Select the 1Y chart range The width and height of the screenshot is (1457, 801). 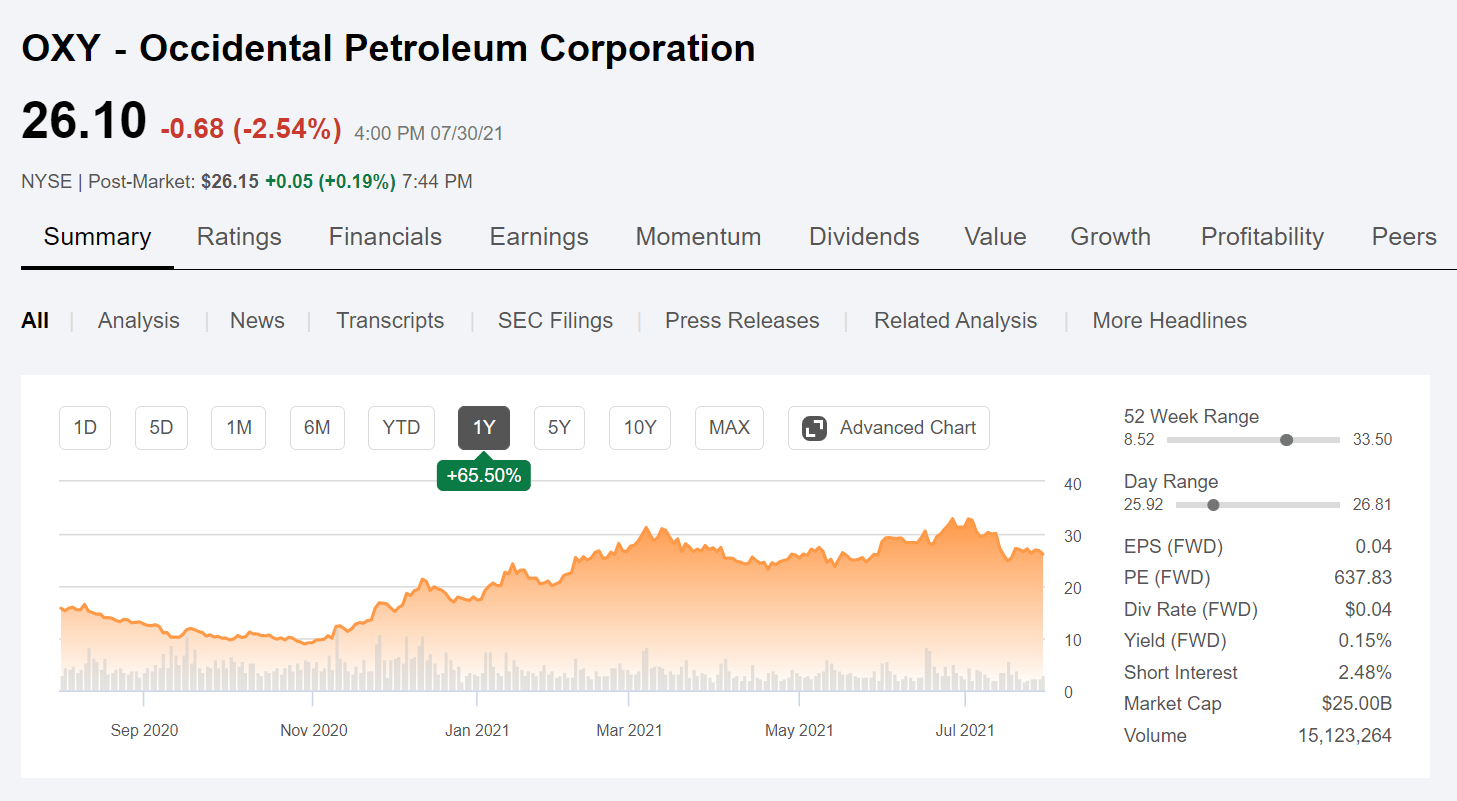(x=484, y=428)
